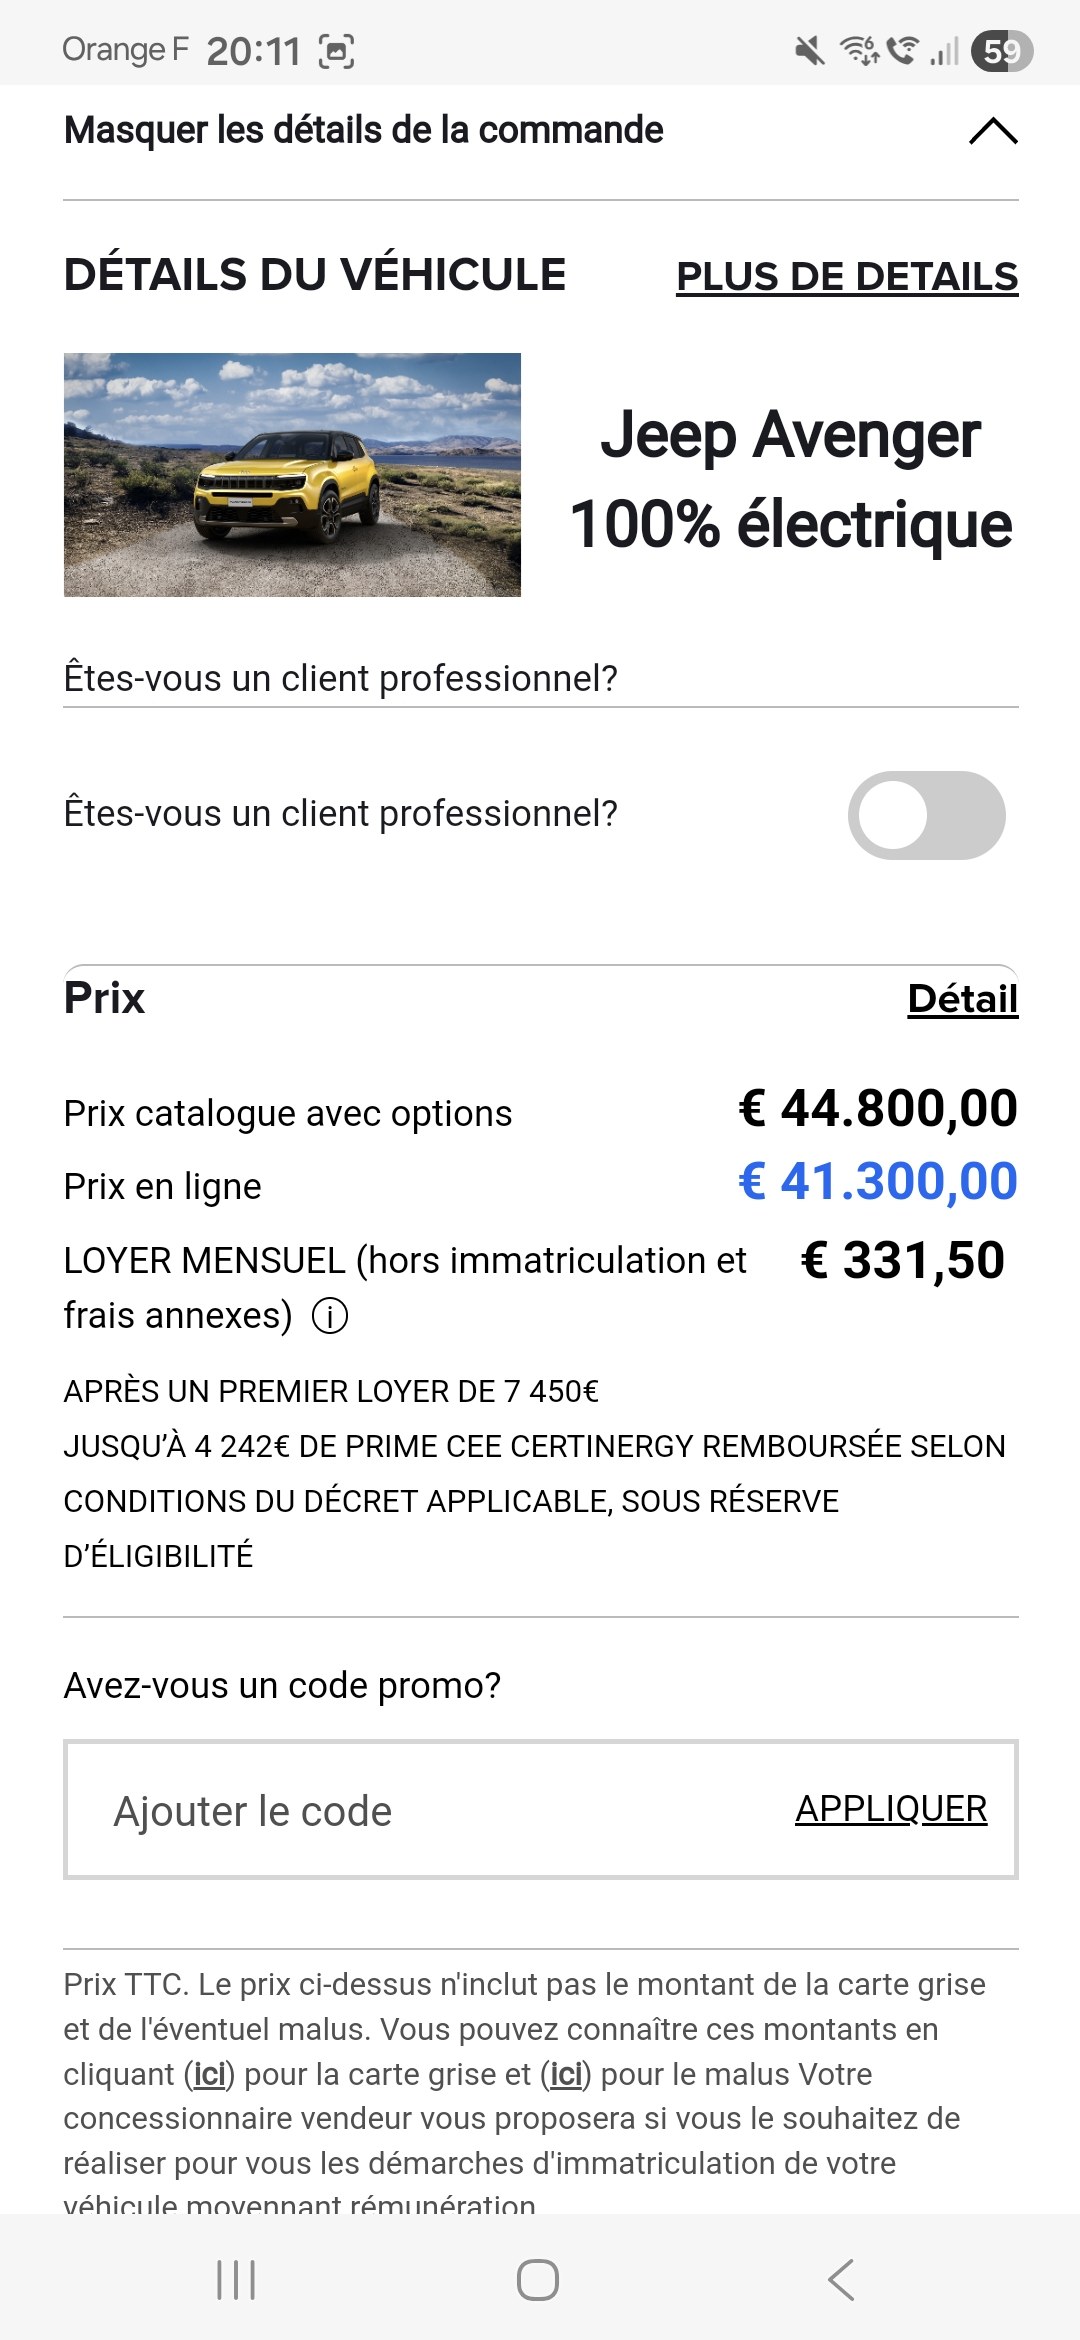Image resolution: width=1080 pixels, height=2340 pixels.
Task: Toggle the professional client switch
Action: 926,815
